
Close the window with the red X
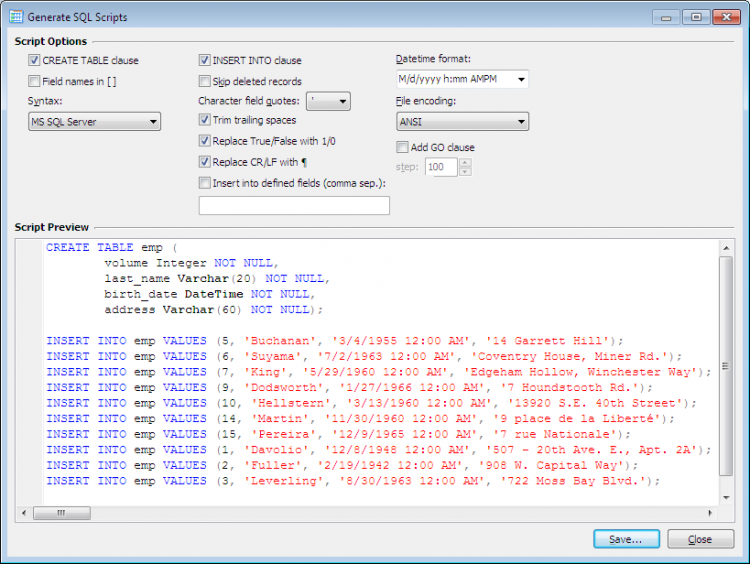(x=726, y=17)
